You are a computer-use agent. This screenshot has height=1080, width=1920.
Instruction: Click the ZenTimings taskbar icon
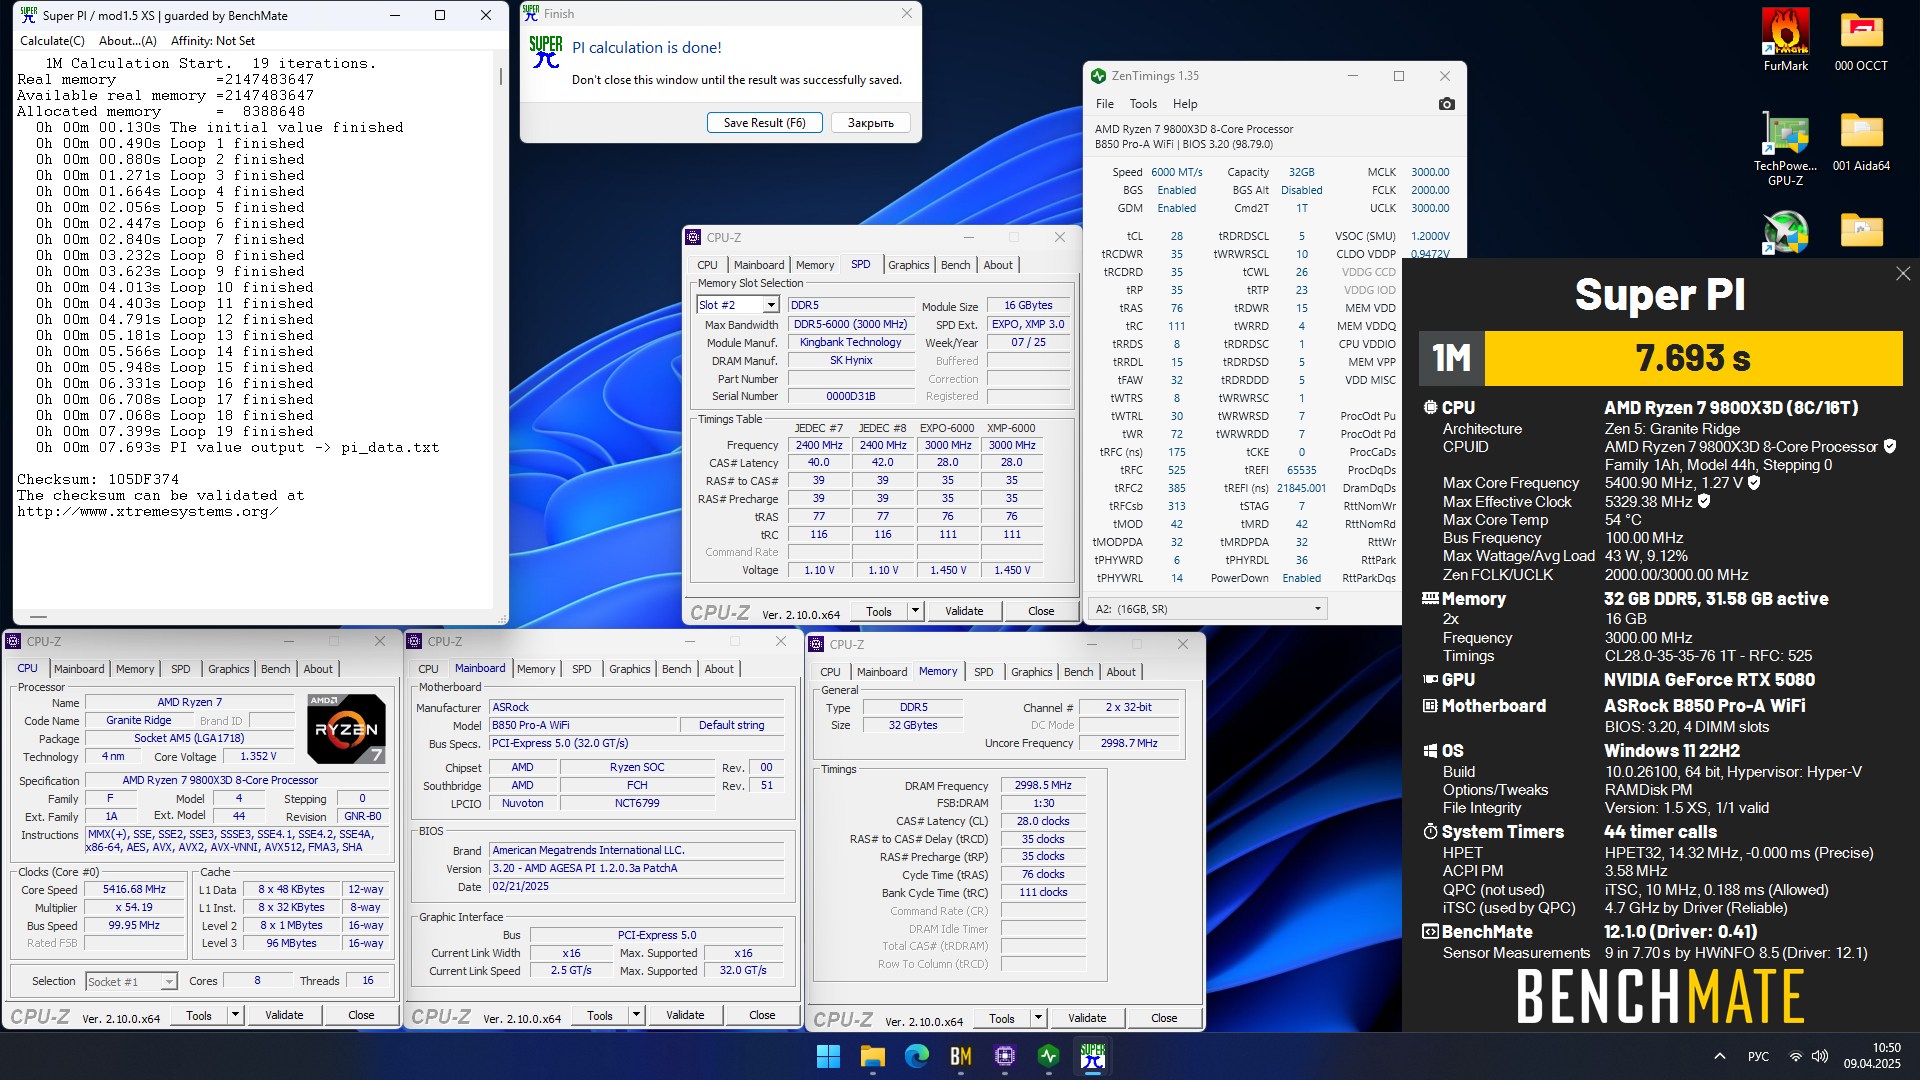pyautogui.click(x=1049, y=1056)
